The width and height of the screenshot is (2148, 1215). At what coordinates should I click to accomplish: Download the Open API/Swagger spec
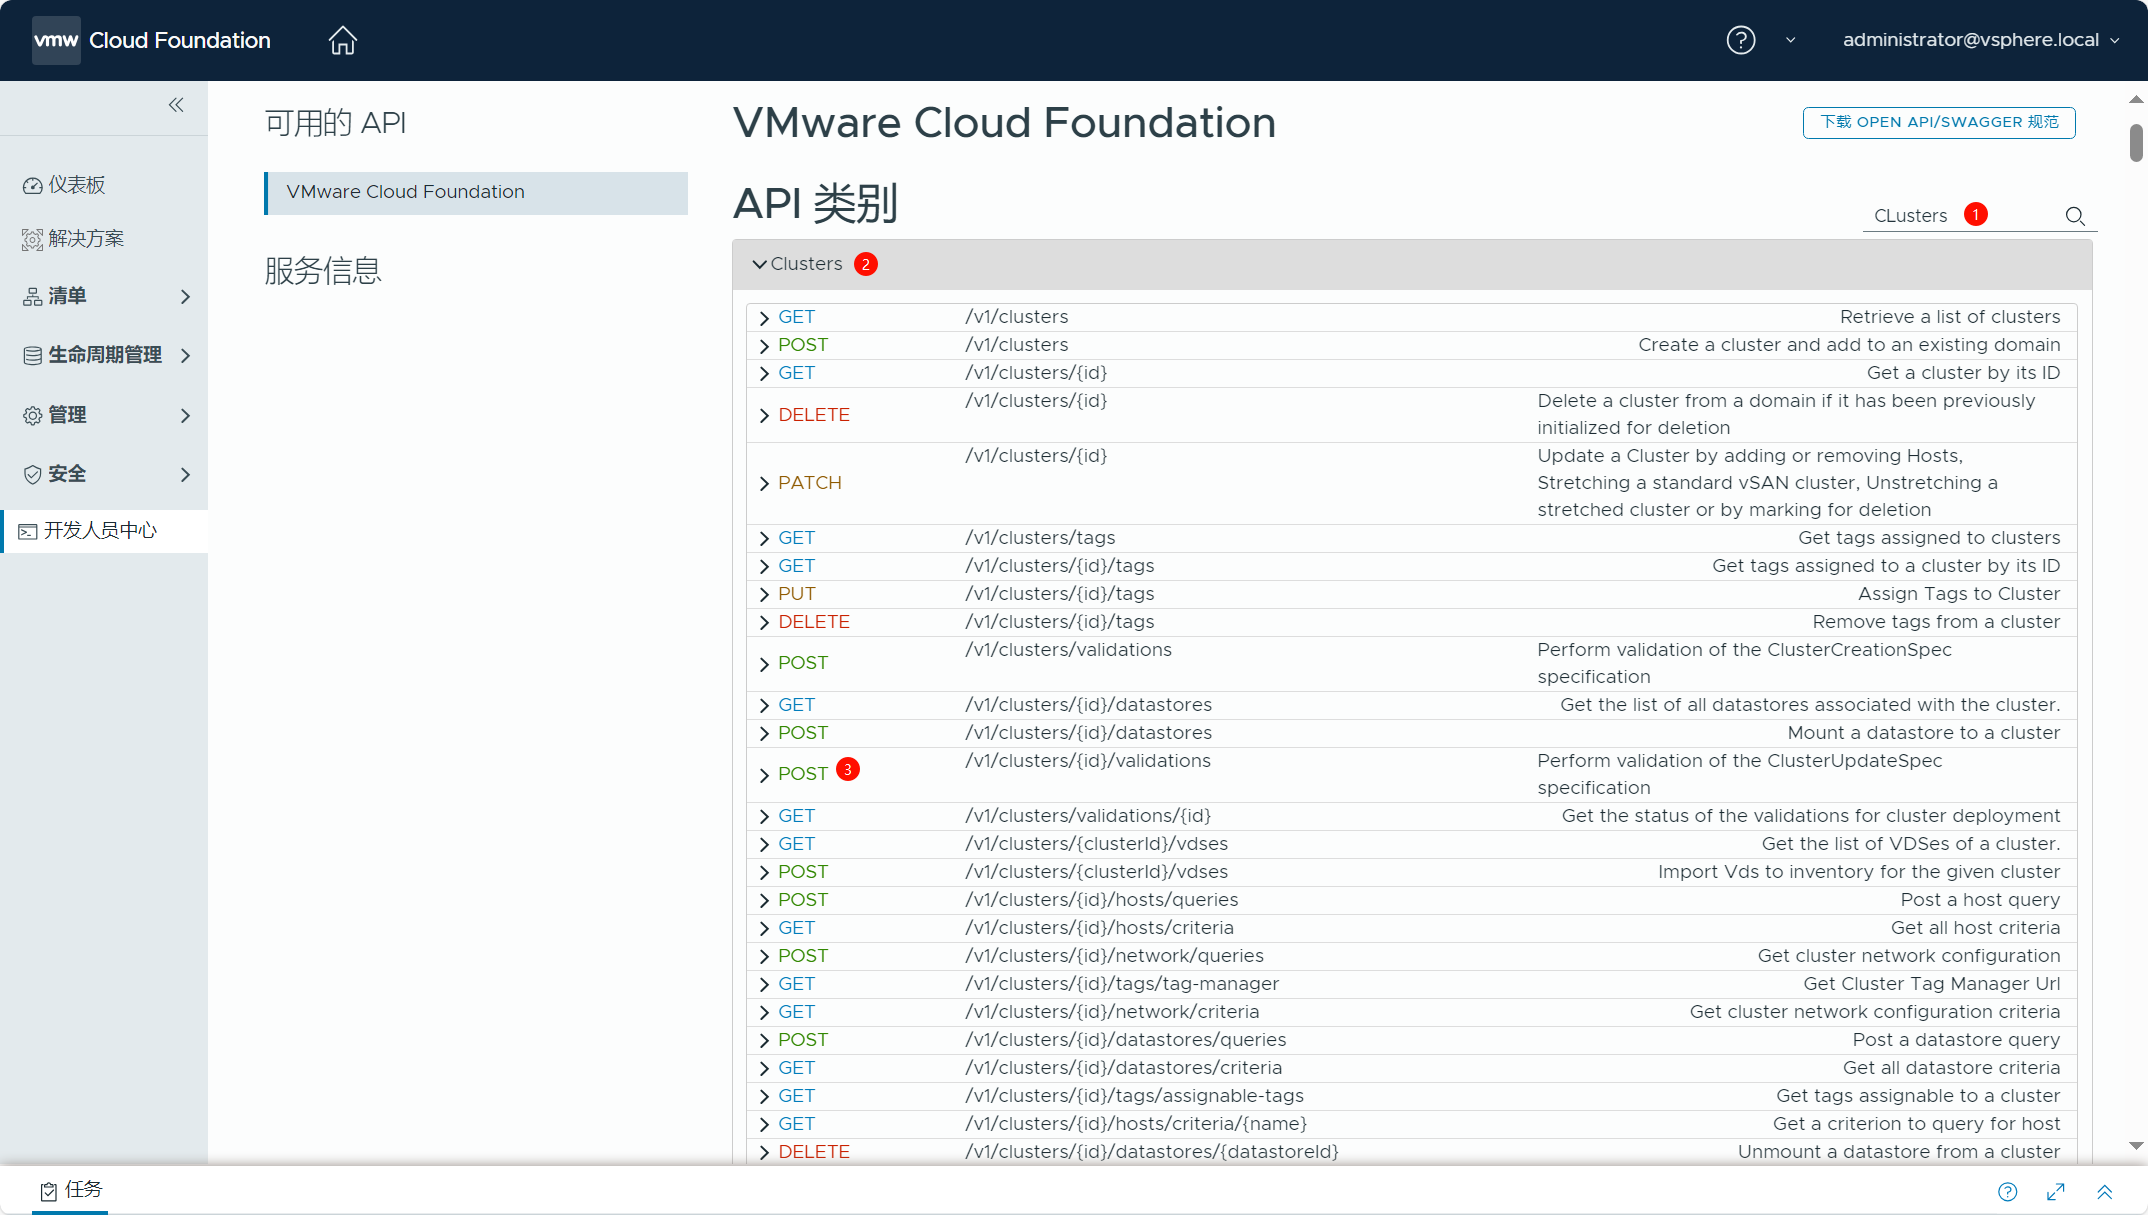[1938, 122]
